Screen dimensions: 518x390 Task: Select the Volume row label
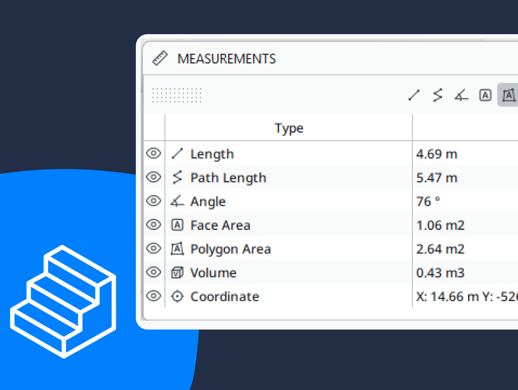tap(213, 273)
